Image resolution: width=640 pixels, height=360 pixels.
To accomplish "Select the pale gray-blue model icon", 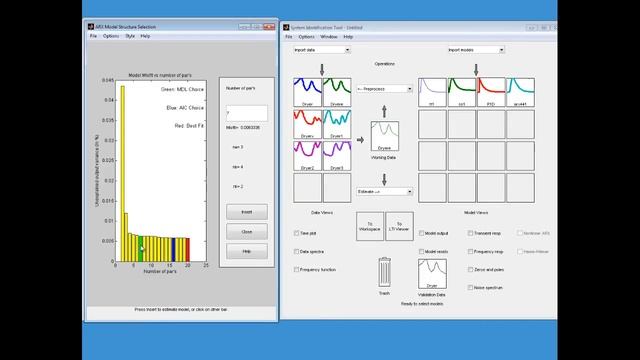I will click(432, 92).
